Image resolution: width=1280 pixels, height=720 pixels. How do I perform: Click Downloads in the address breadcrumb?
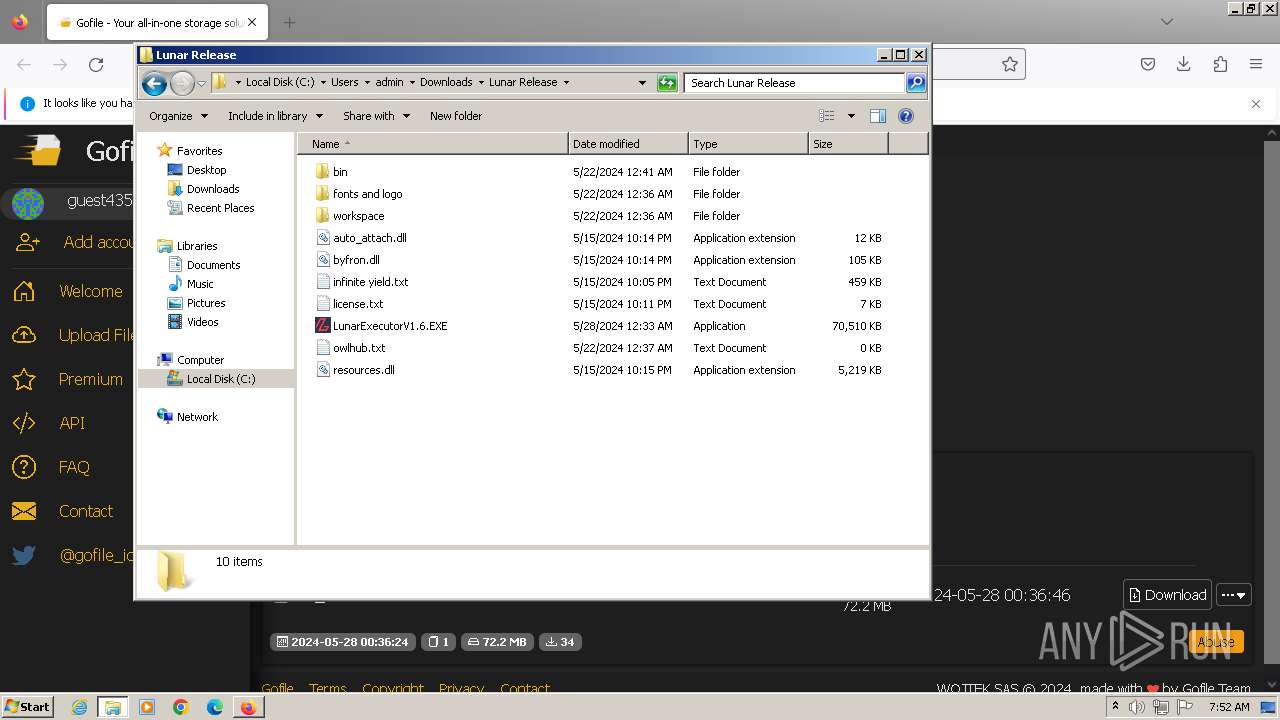coord(446,83)
